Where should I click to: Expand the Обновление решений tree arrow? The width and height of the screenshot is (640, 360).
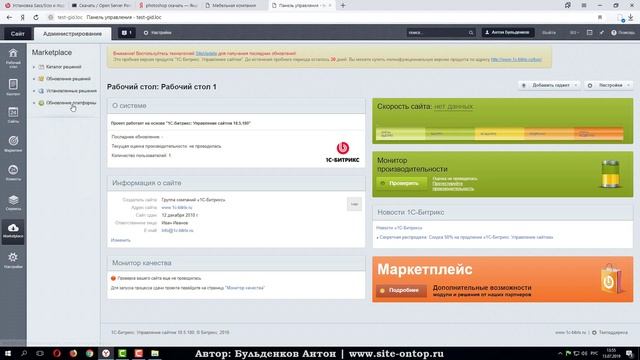point(34,79)
